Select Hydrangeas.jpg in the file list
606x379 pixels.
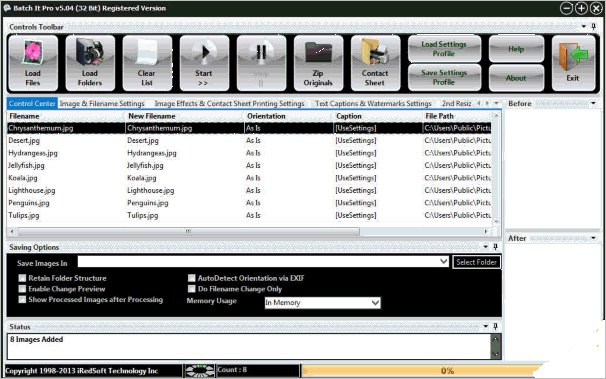[x=249, y=153]
